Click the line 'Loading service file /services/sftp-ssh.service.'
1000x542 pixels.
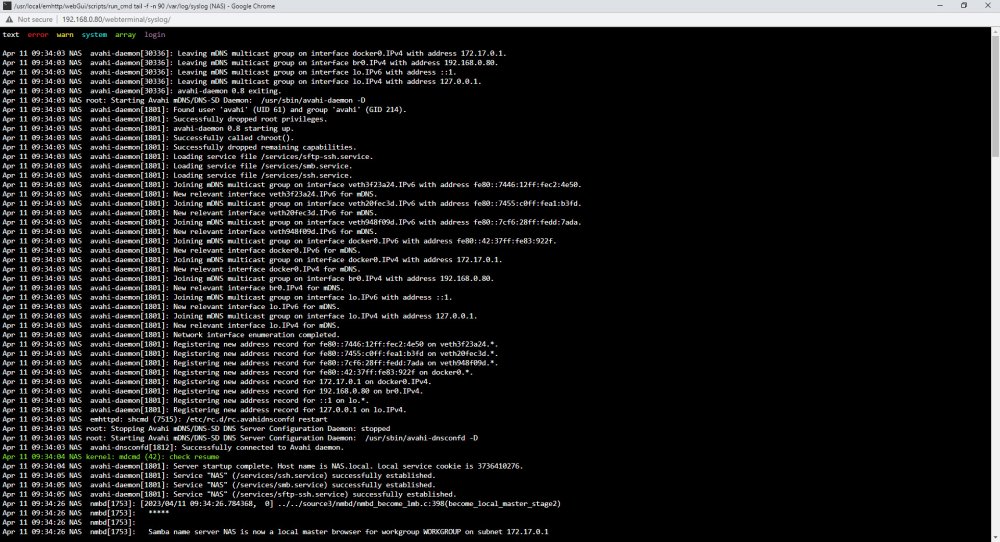tap(188, 156)
